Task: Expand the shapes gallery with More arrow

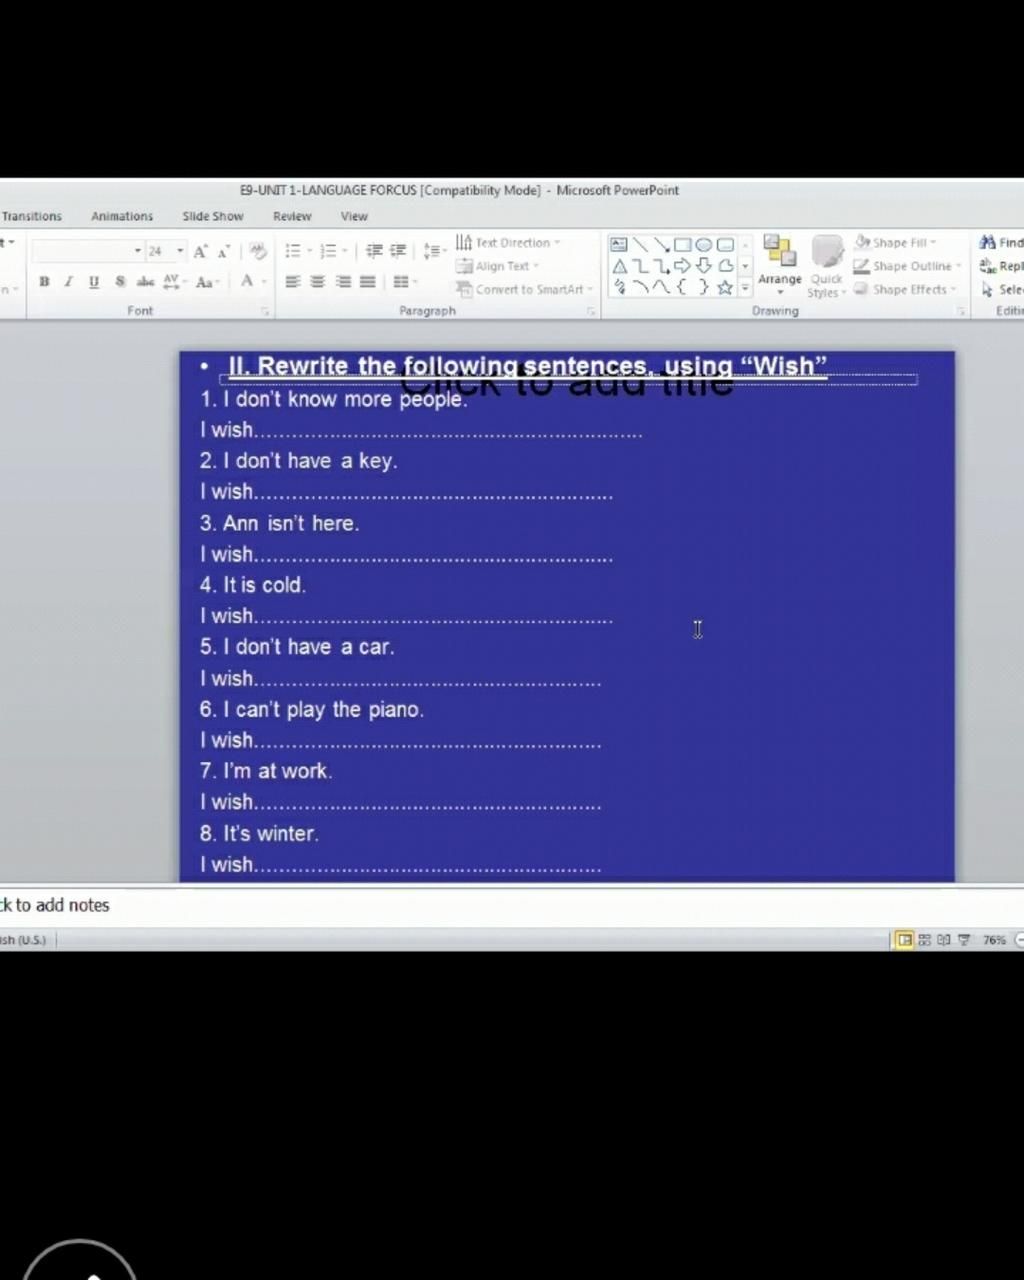Action: click(x=745, y=288)
